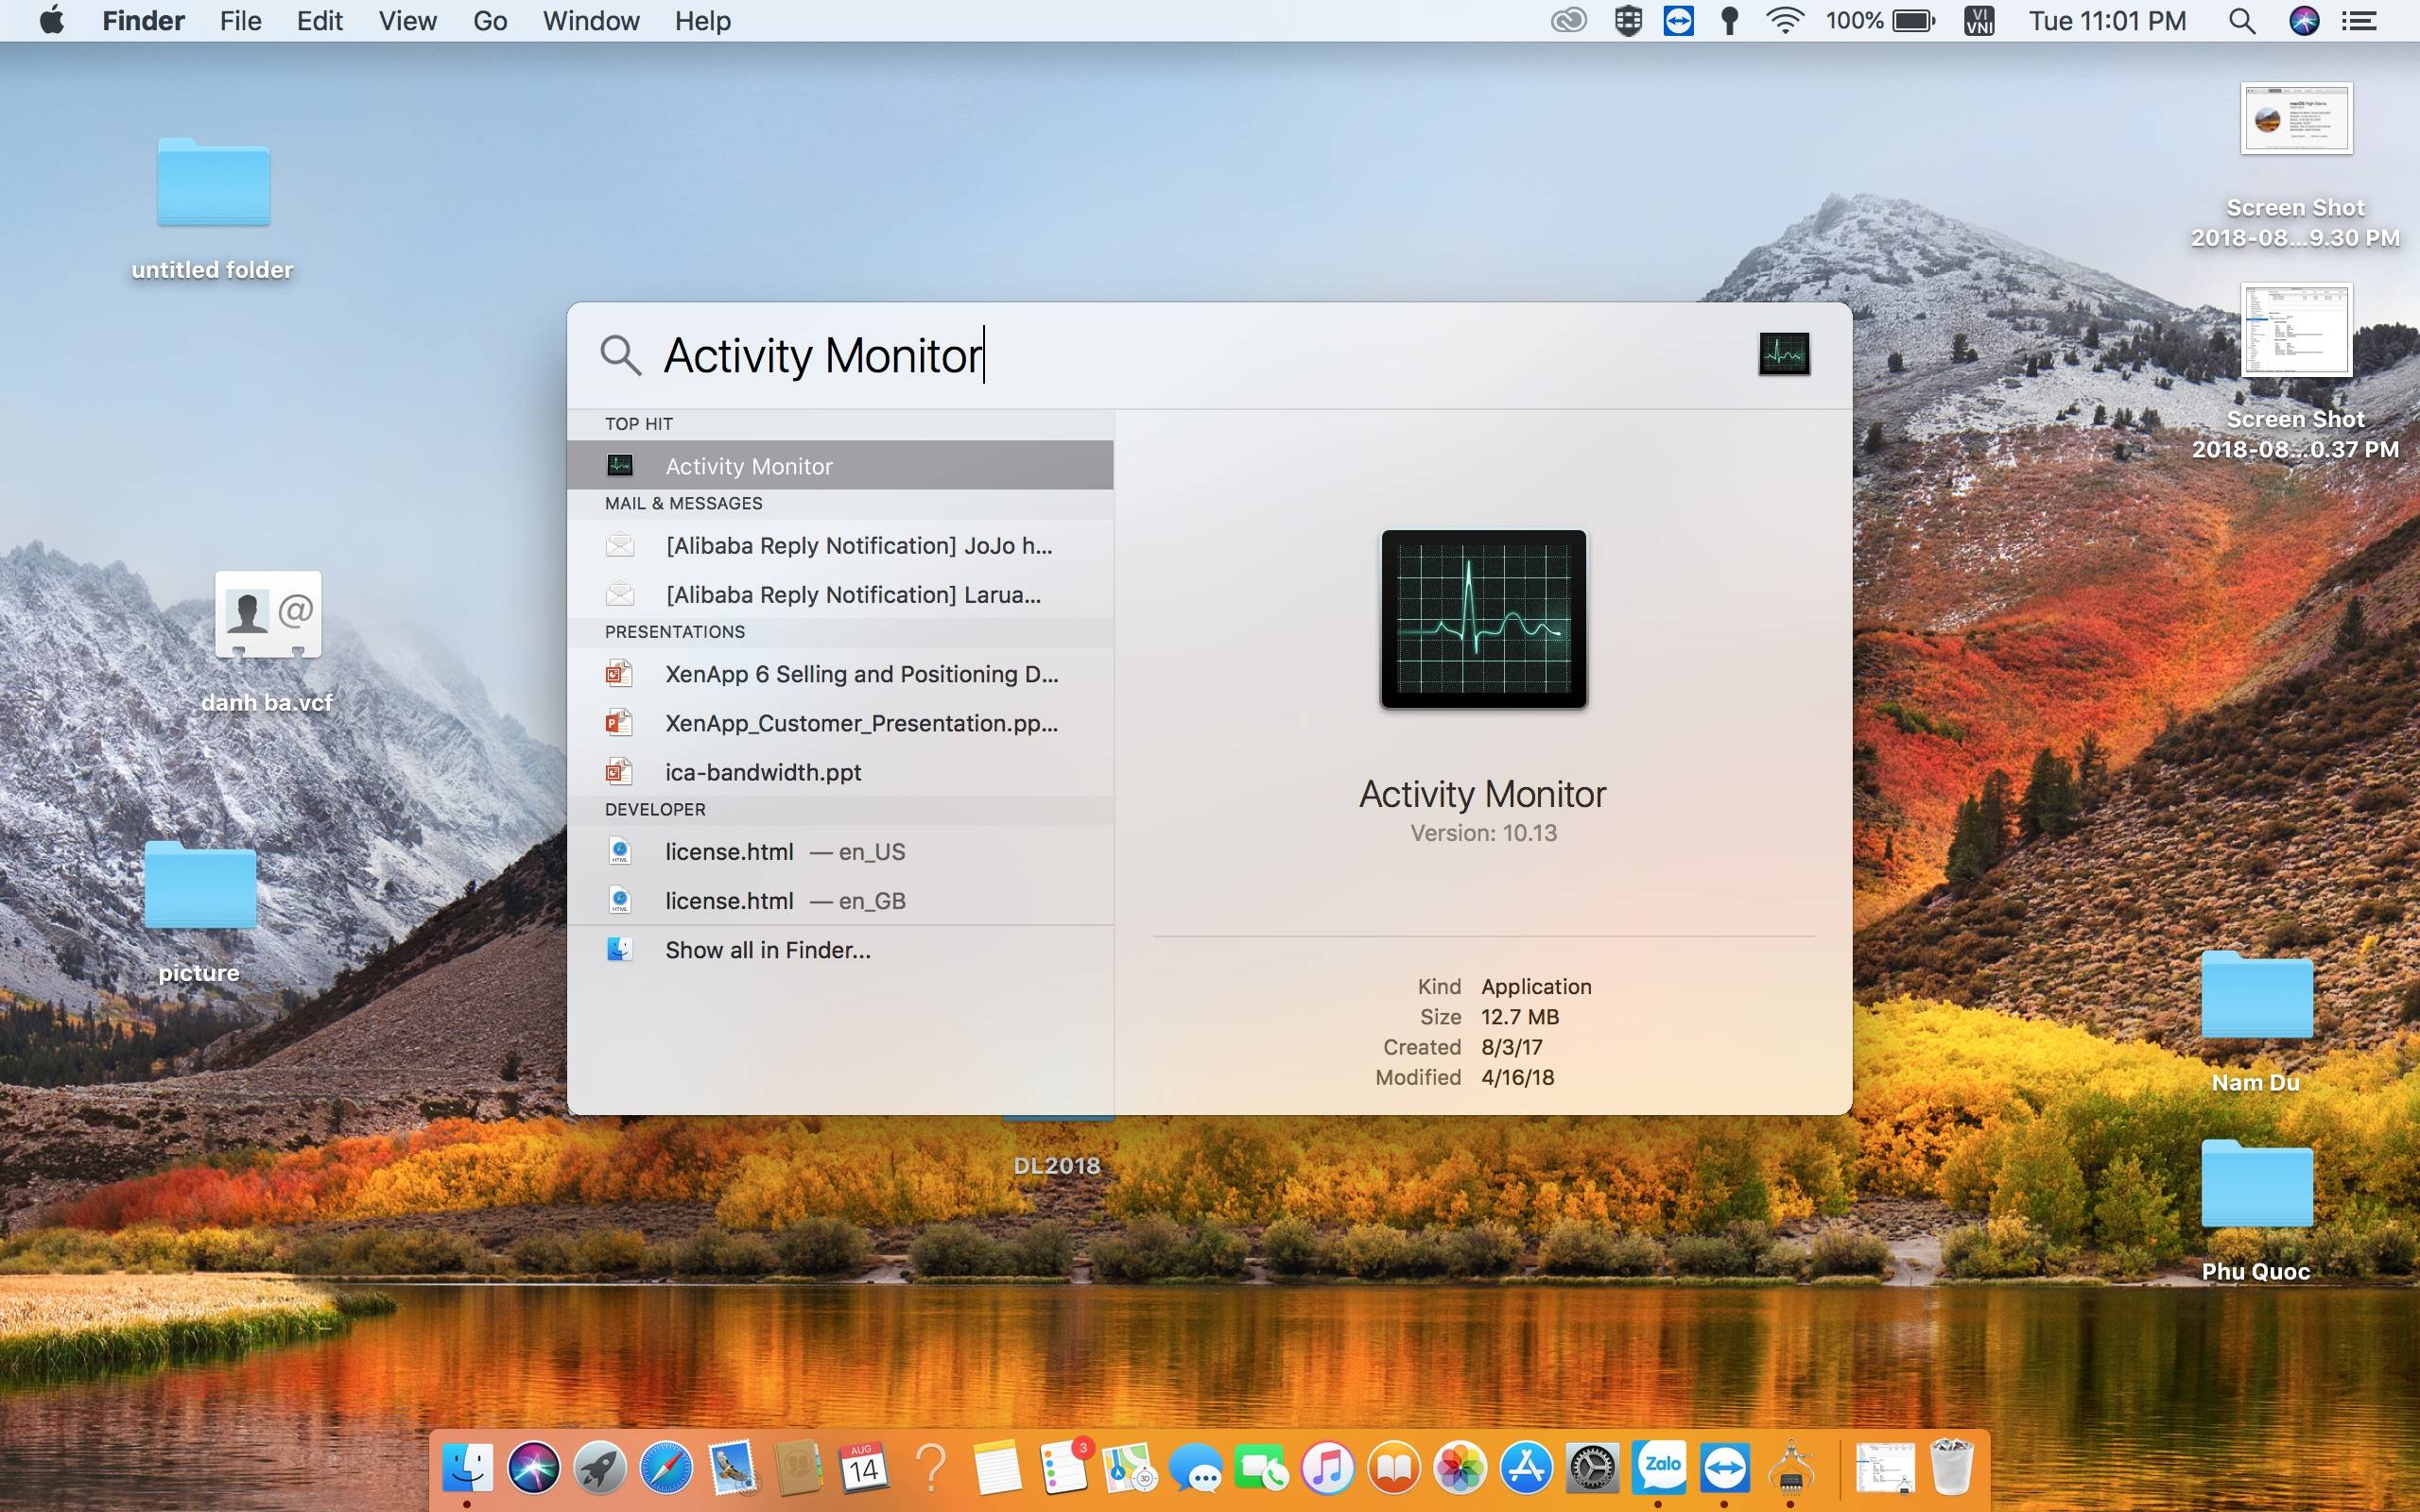Screen dimensions: 2420x1512
Task: Open System Preferences gear in Dock
Action: [1592, 1467]
